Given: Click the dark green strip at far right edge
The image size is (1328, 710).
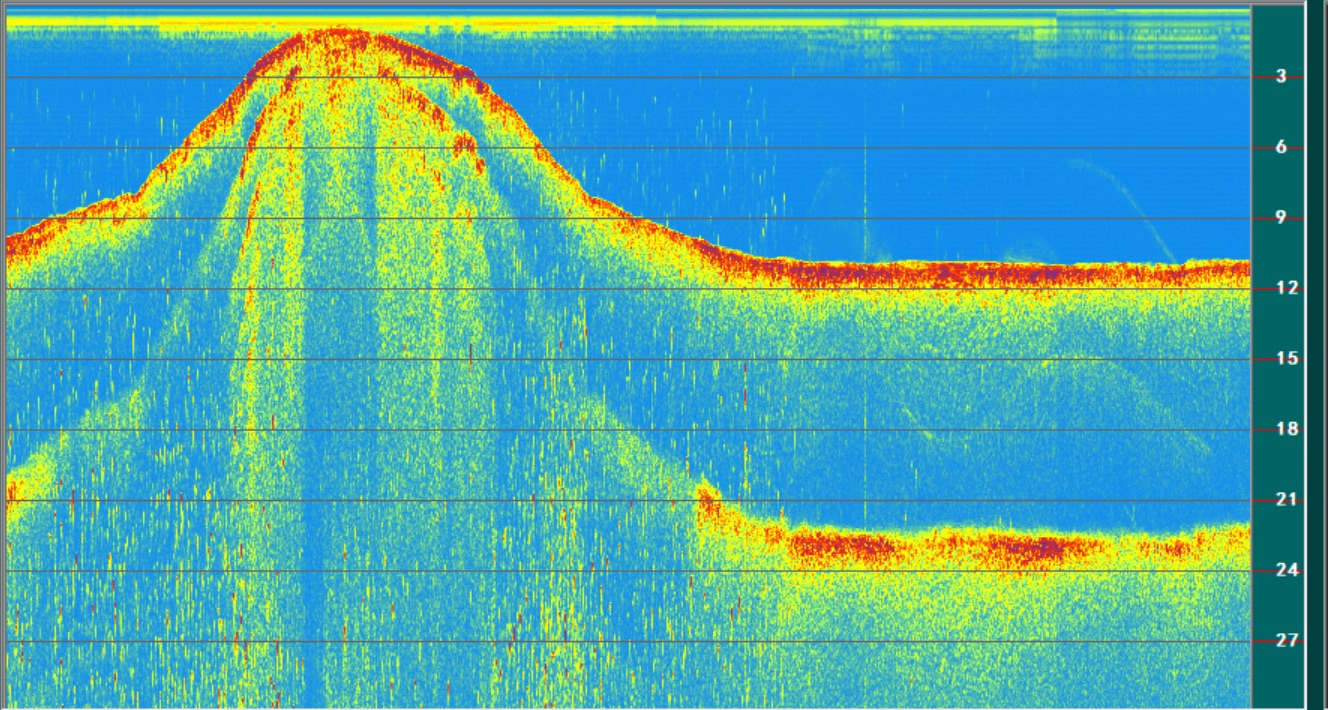Looking at the screenshot, I should click(x=1317, y=355).
